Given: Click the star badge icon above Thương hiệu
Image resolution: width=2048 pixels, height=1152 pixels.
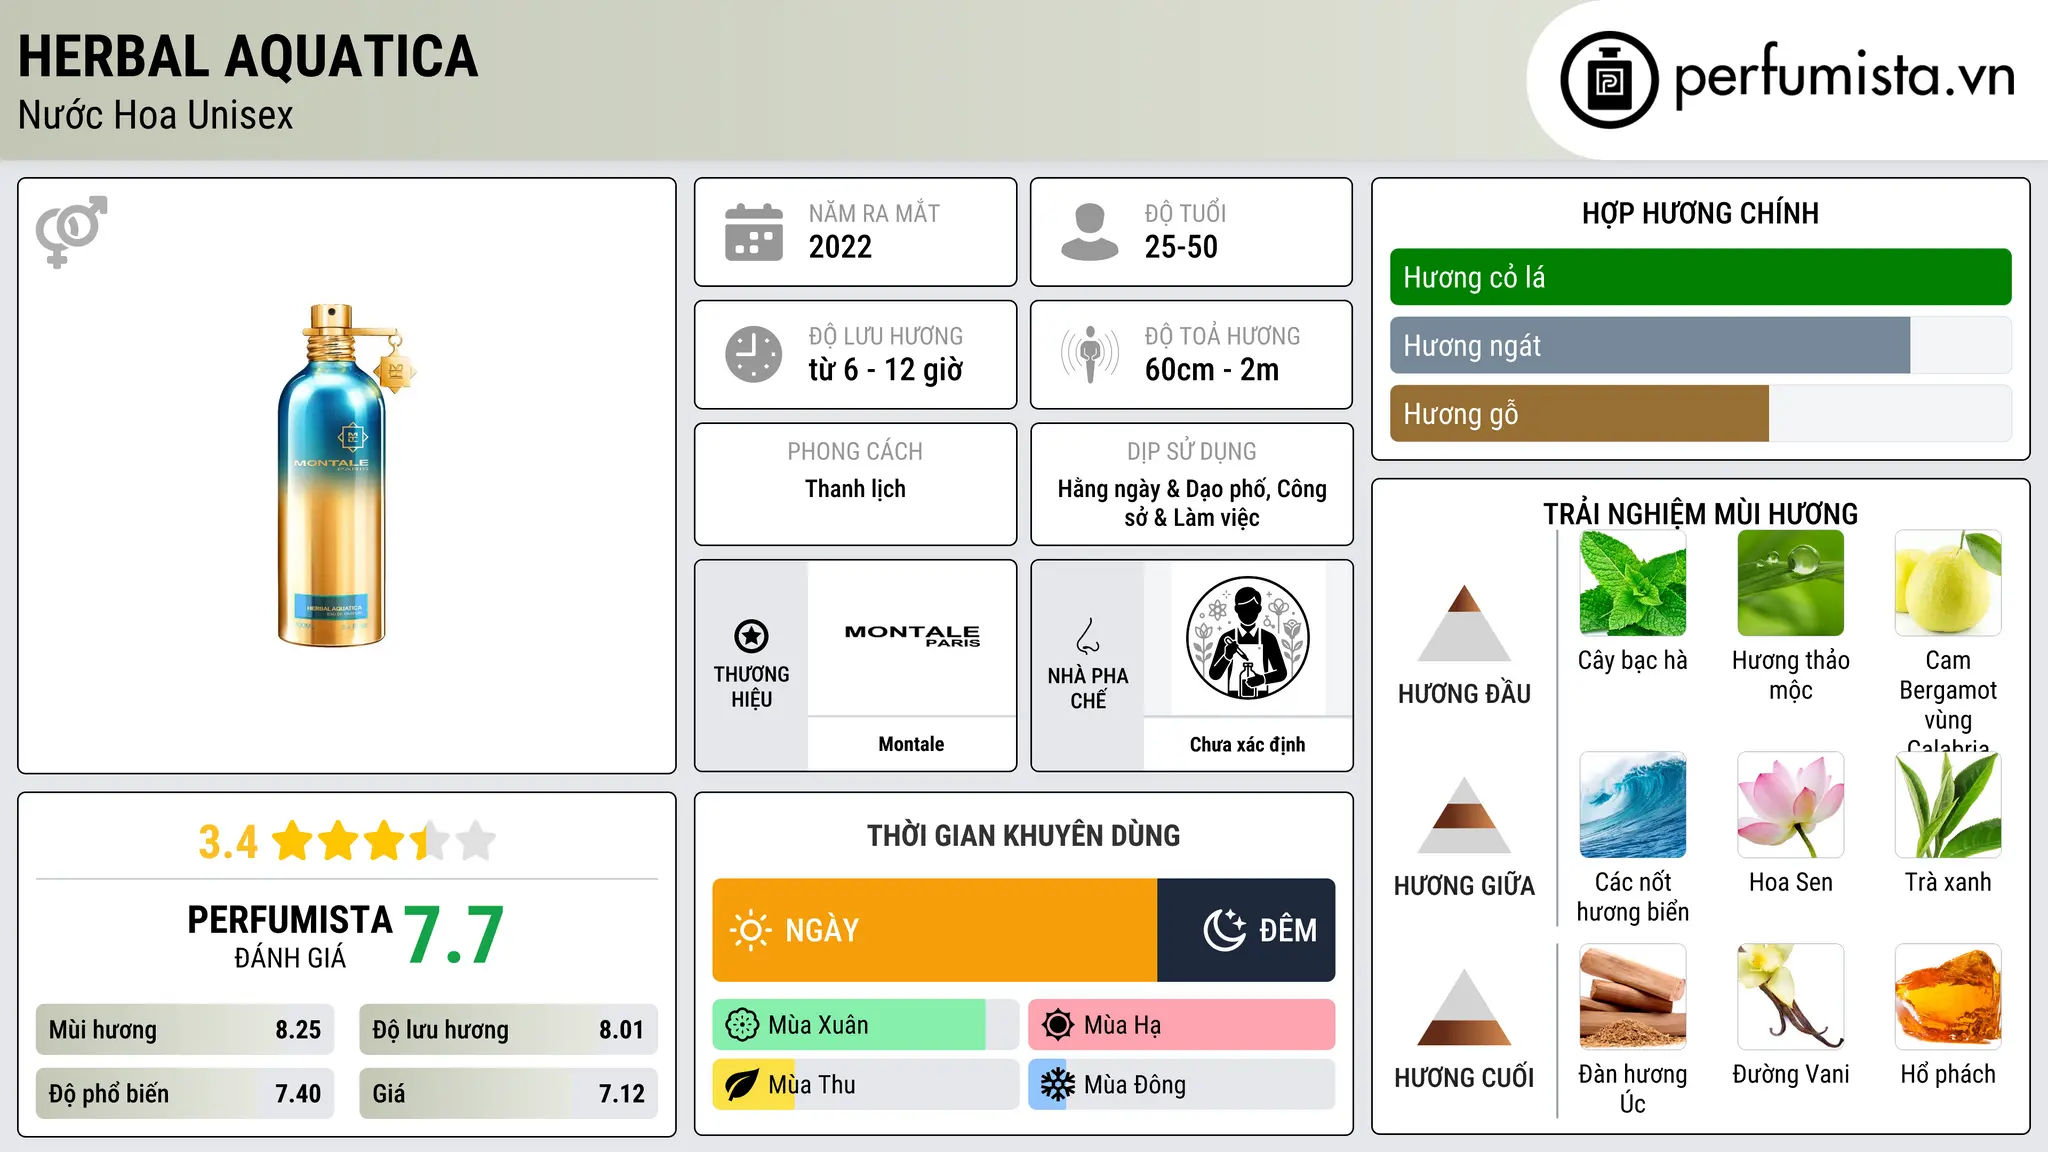Looking at the screenshot, I should point(751,636).
